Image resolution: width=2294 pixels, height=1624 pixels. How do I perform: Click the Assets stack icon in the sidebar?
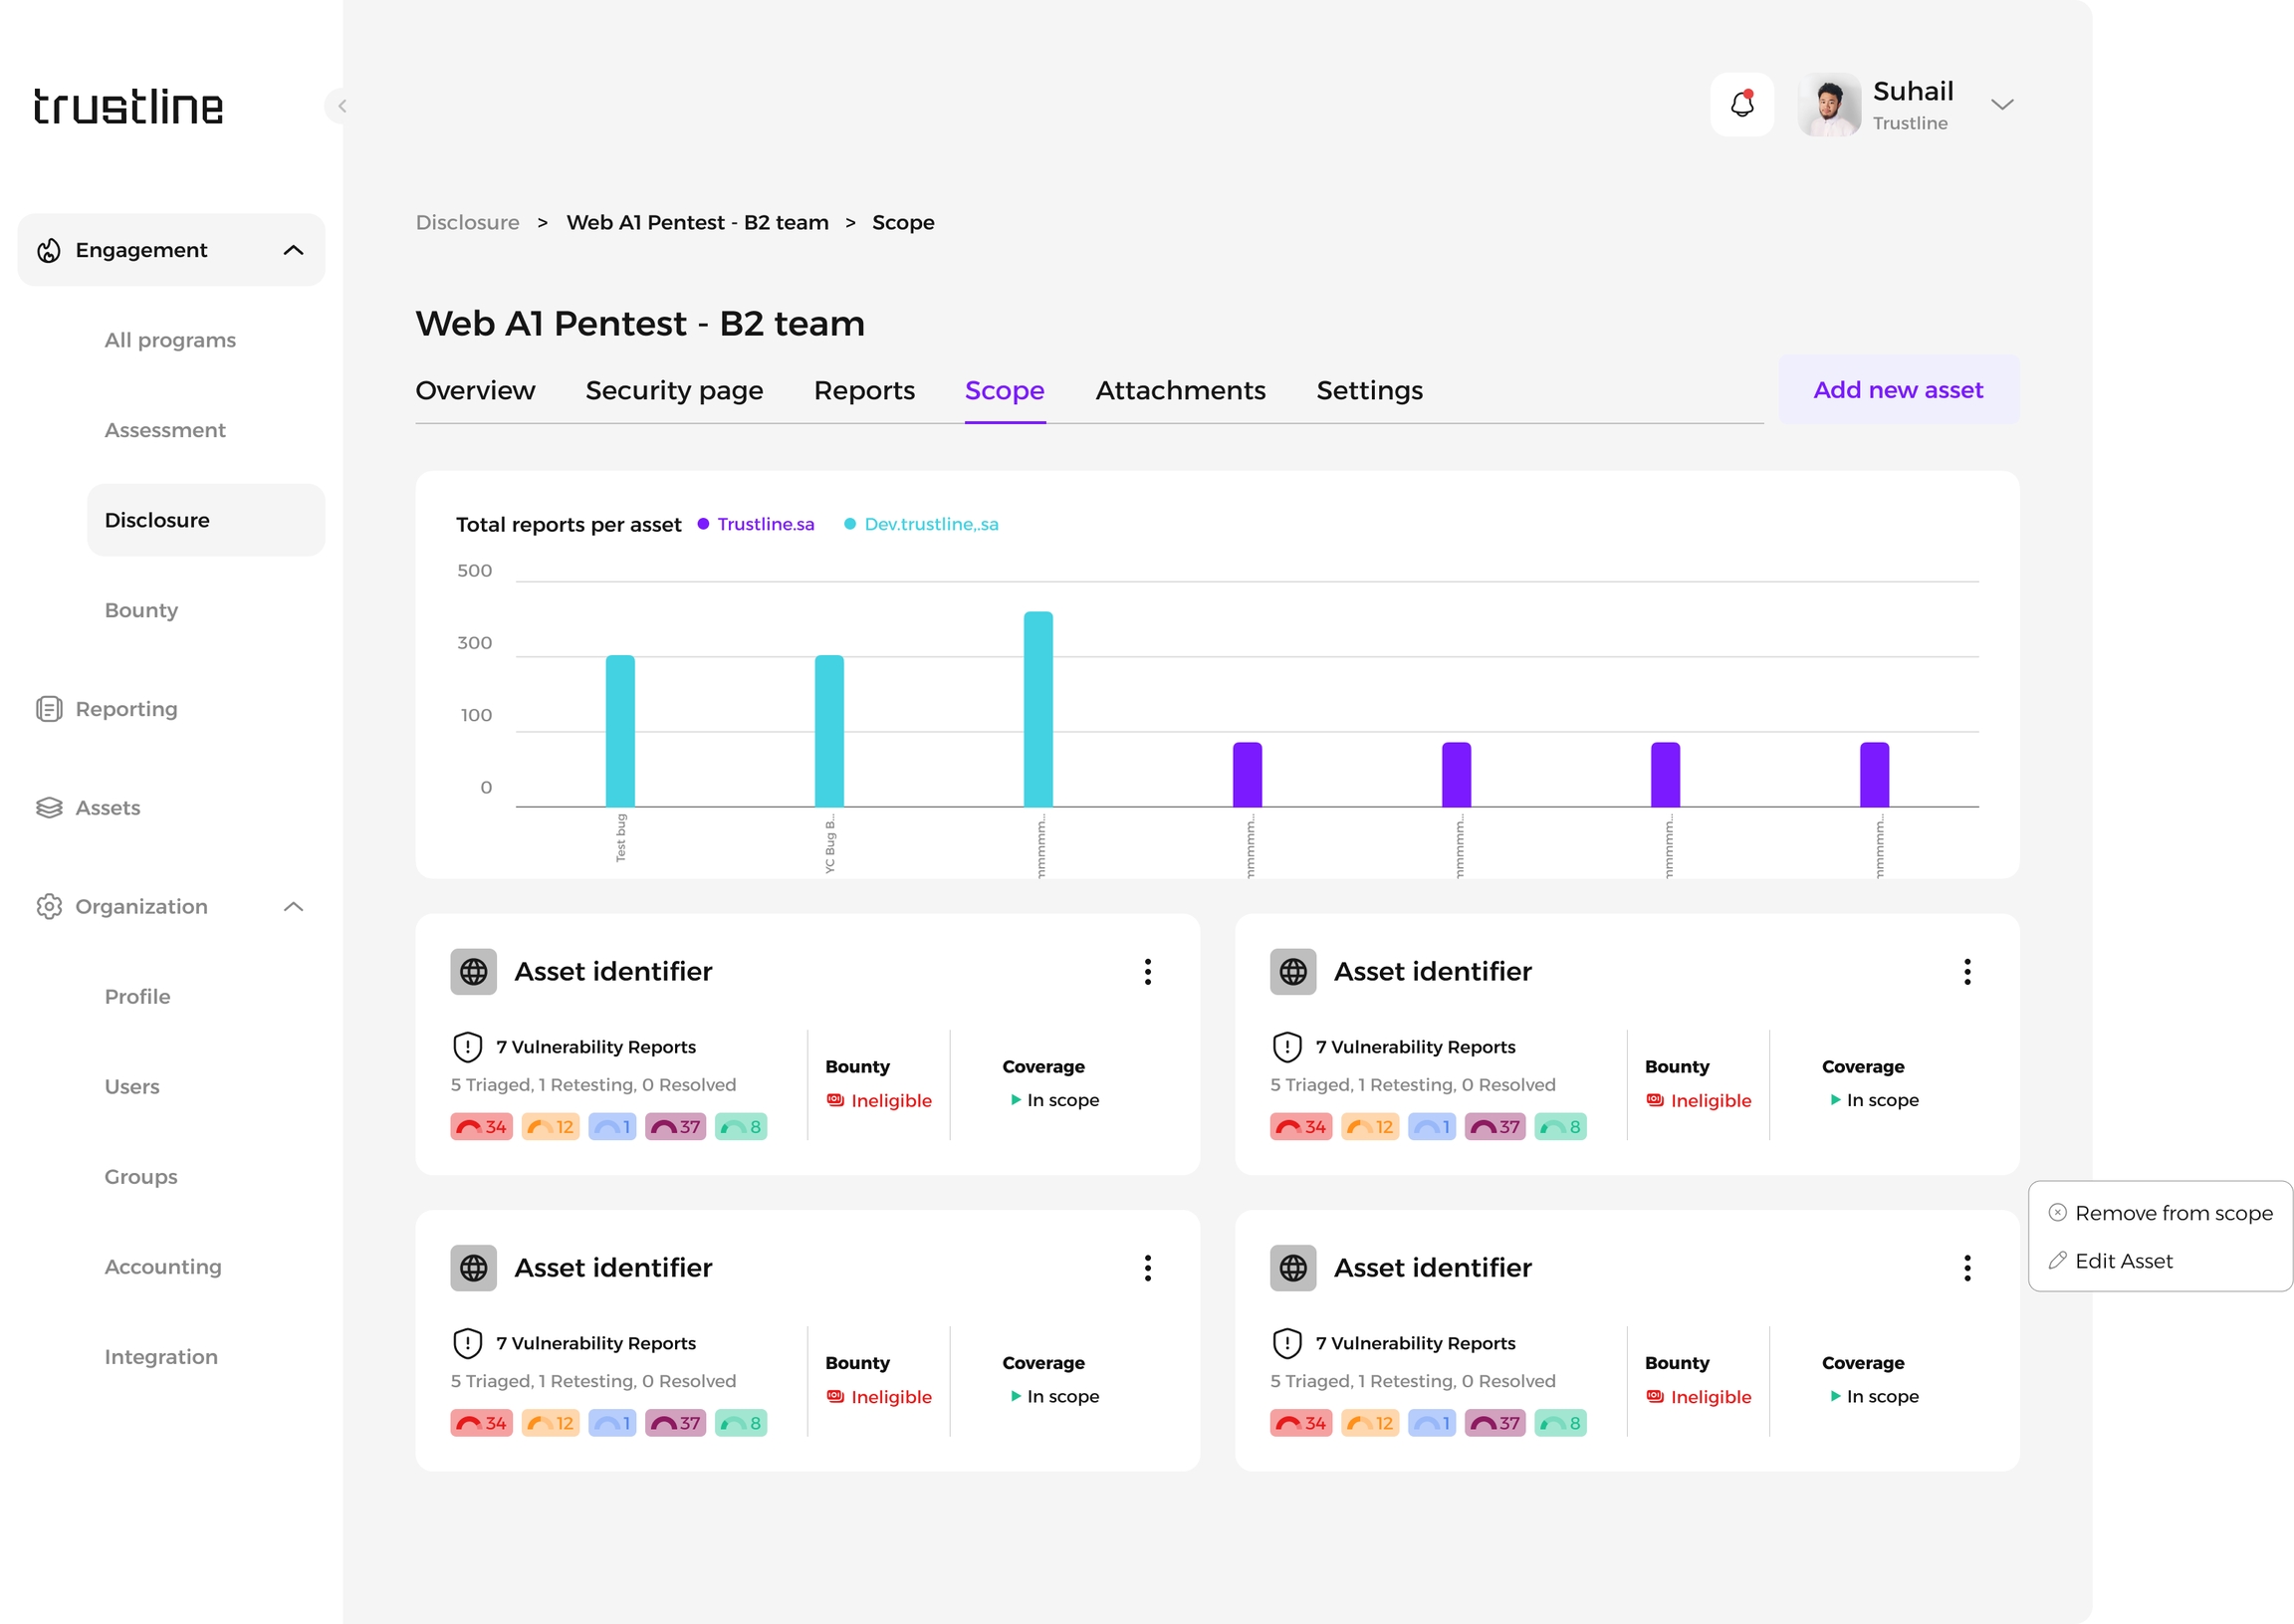click(x=49, y=808)
